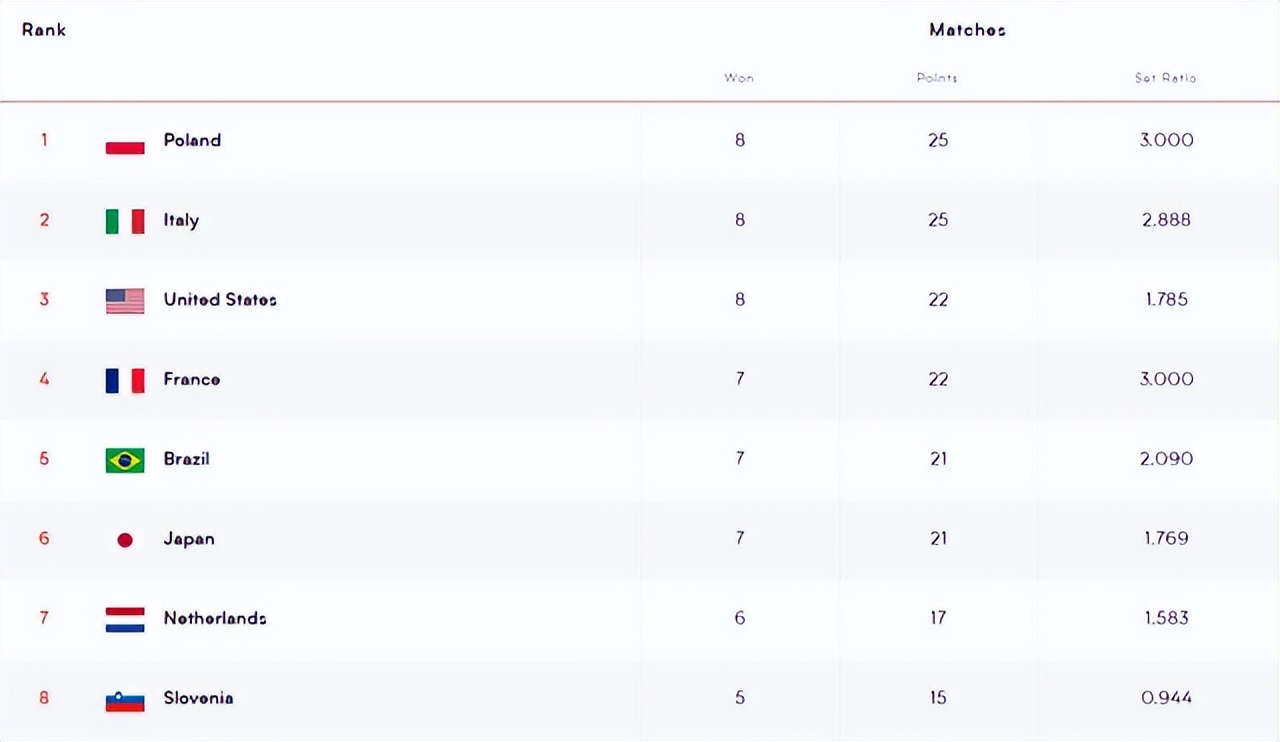Click Japan's set ratio 1.769
1280x742 pixels.
click(x=1166, y=539)
